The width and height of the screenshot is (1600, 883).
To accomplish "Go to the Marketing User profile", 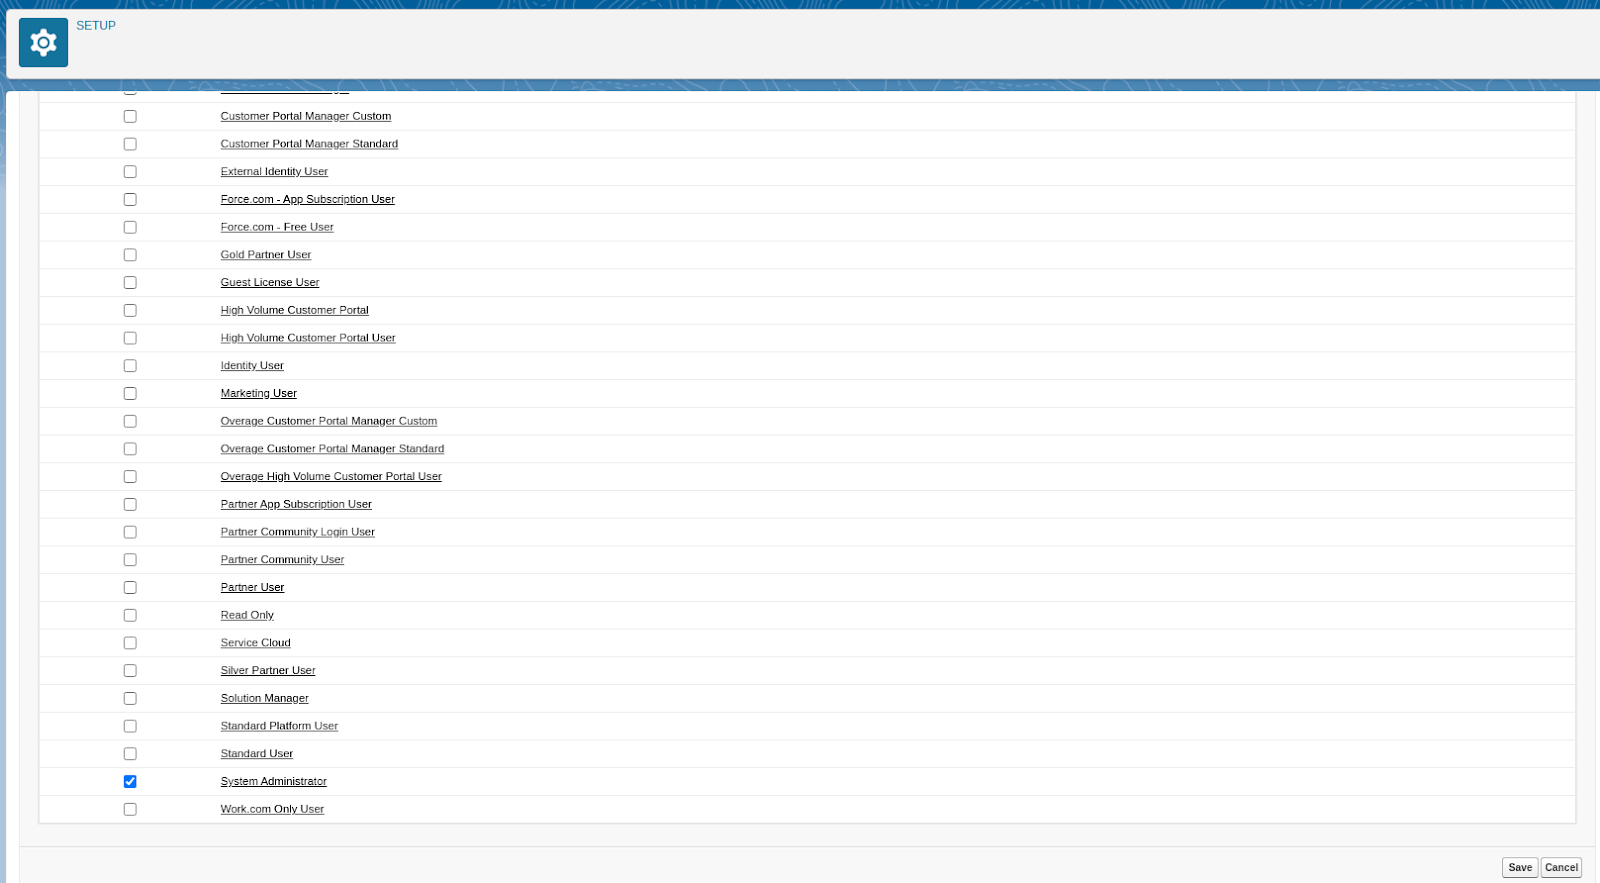I will tap(259, 394).
